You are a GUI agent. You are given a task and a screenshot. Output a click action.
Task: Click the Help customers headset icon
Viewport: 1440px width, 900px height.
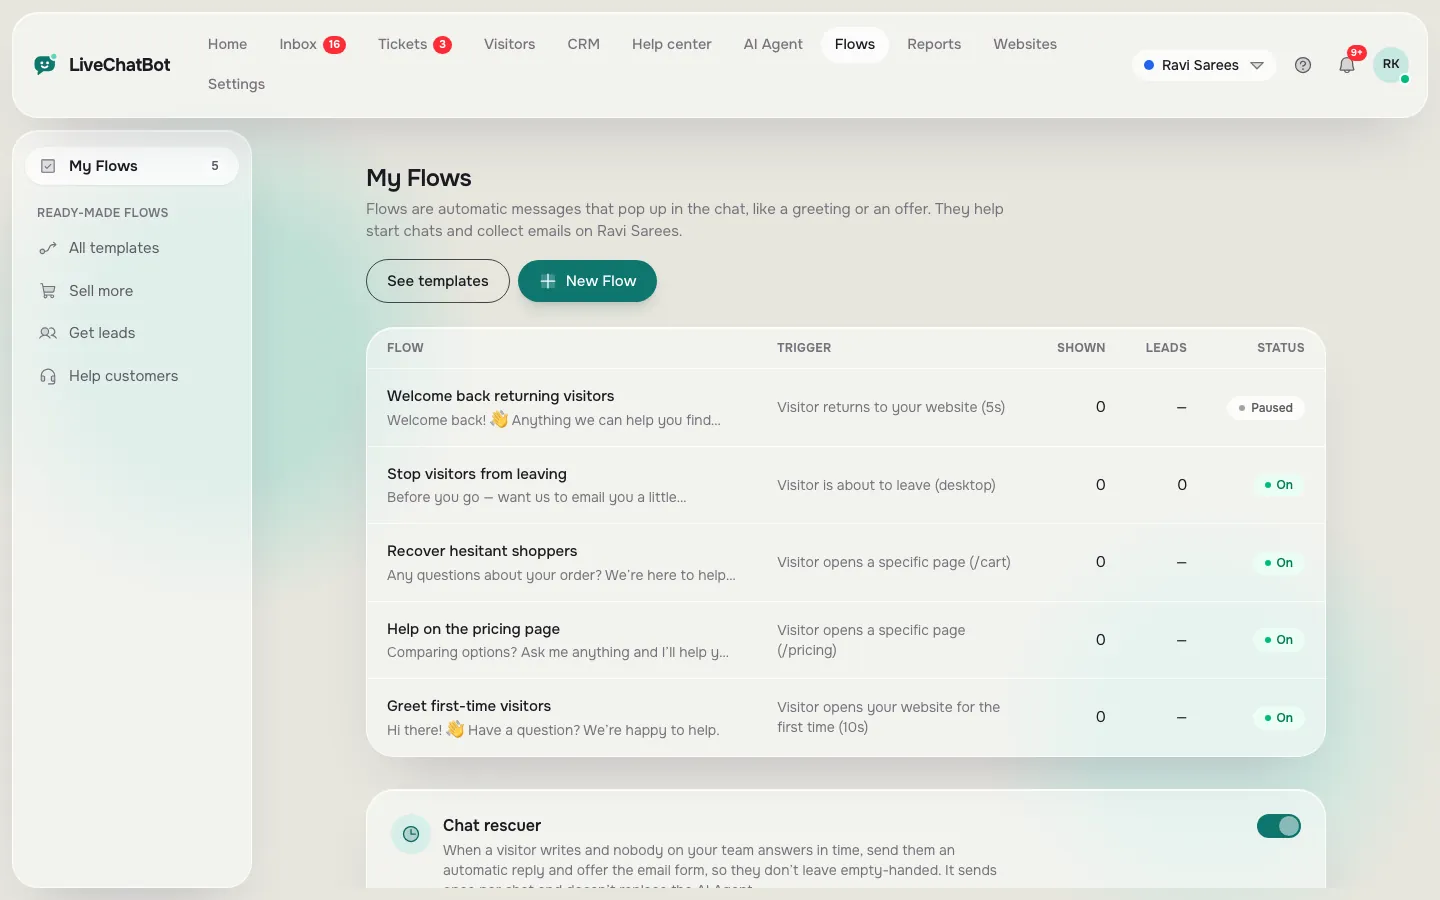pos(48,376)
